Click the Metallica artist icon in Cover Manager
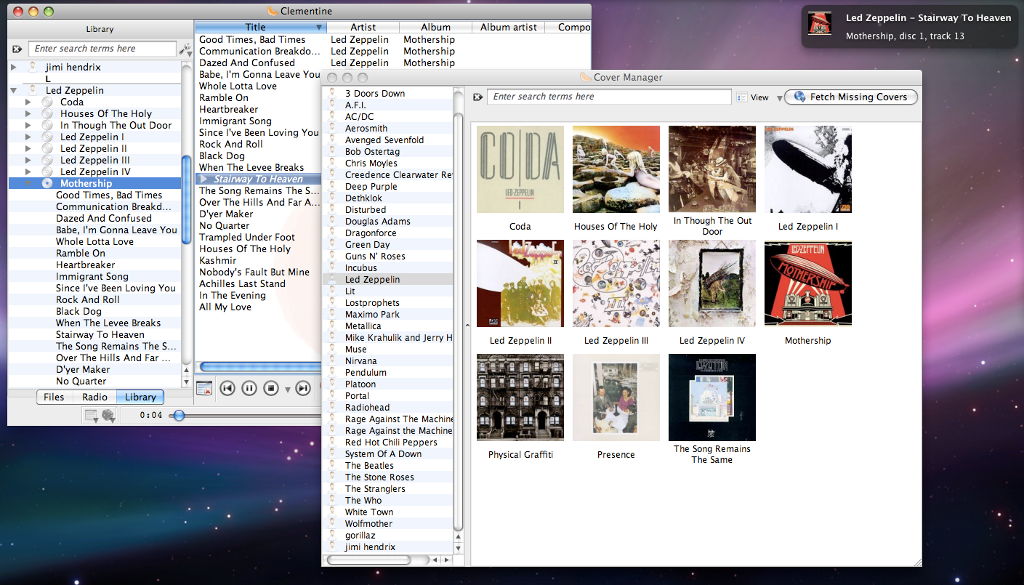This screenshot has height=585, width=1024. coord(332,326)
